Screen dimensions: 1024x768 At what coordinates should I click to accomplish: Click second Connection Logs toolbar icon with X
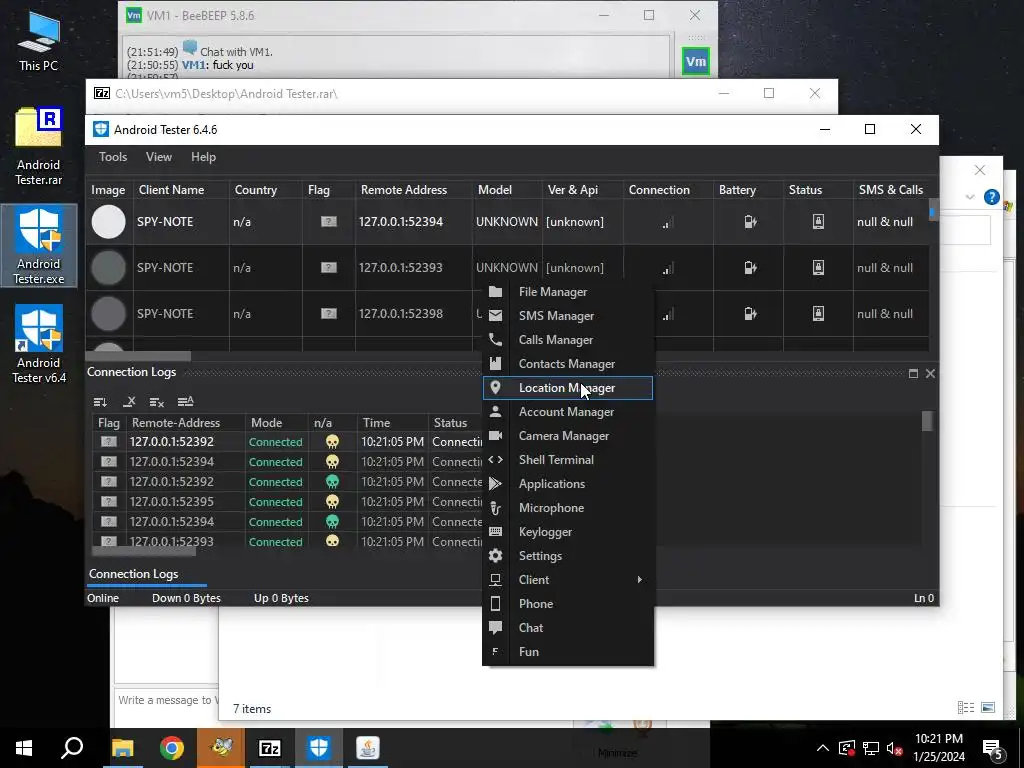tap(129, 402)
